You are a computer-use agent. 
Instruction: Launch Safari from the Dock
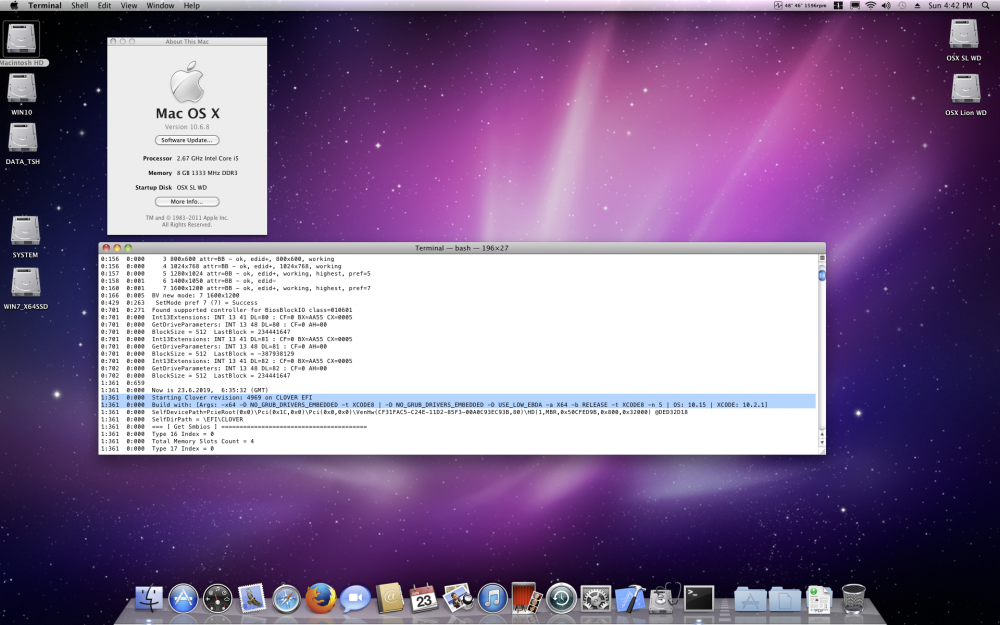(286, 599)
